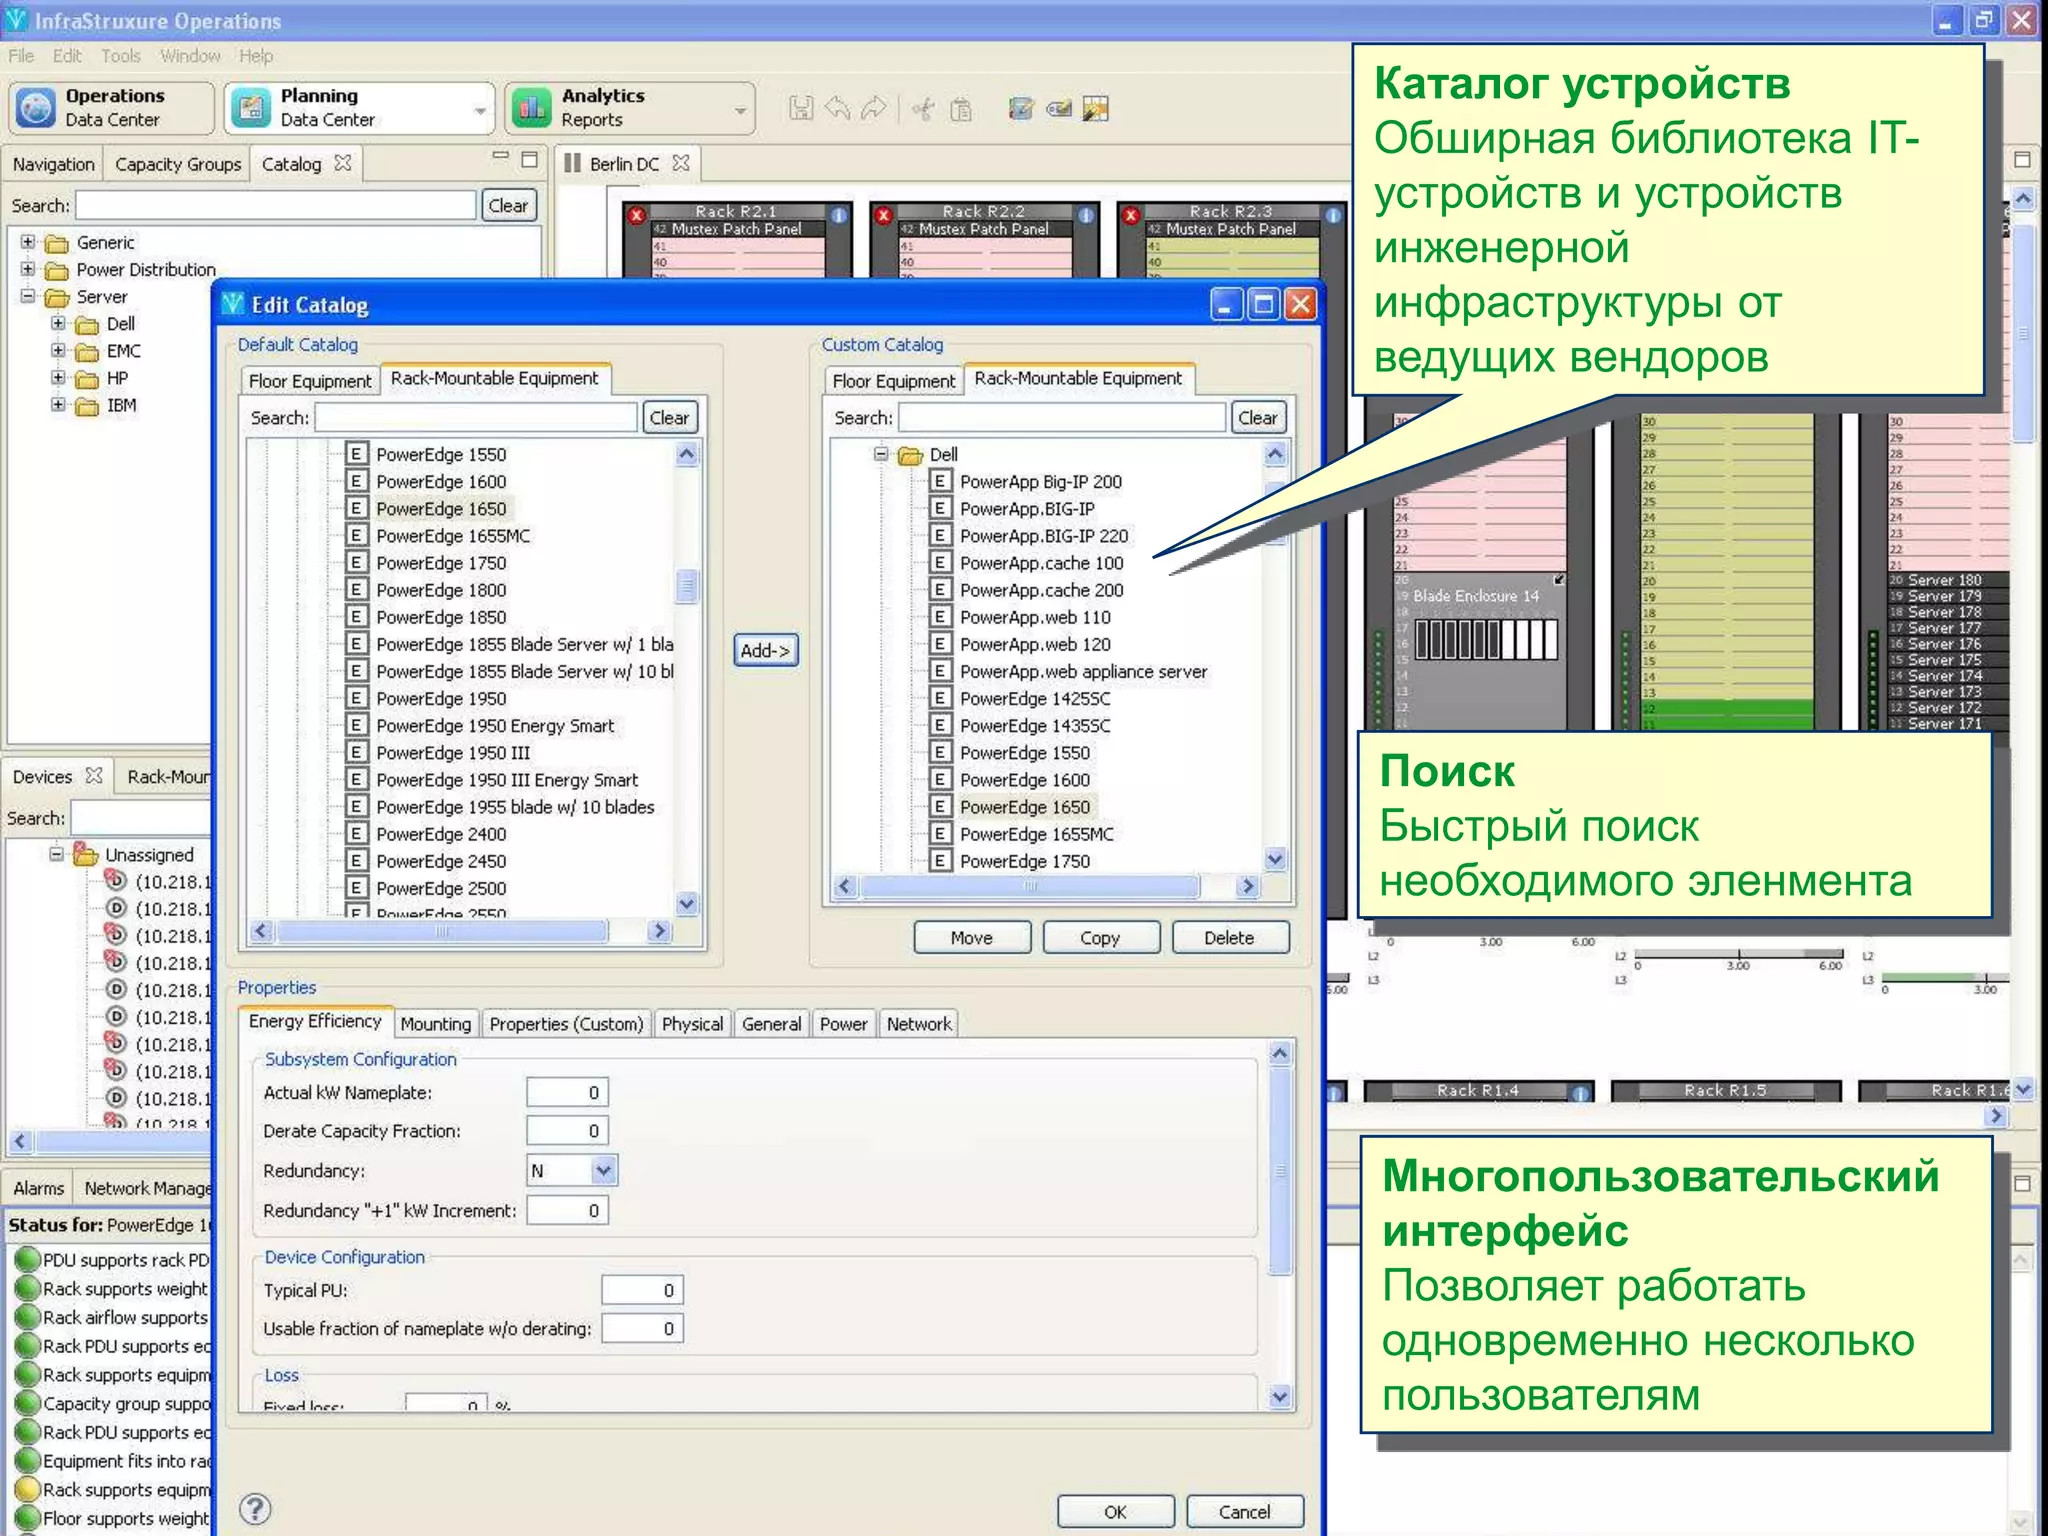Screen dimensions: 2048x1536
Task: Click the Paste clipboard toolbar icon
Action: point(960,108)
